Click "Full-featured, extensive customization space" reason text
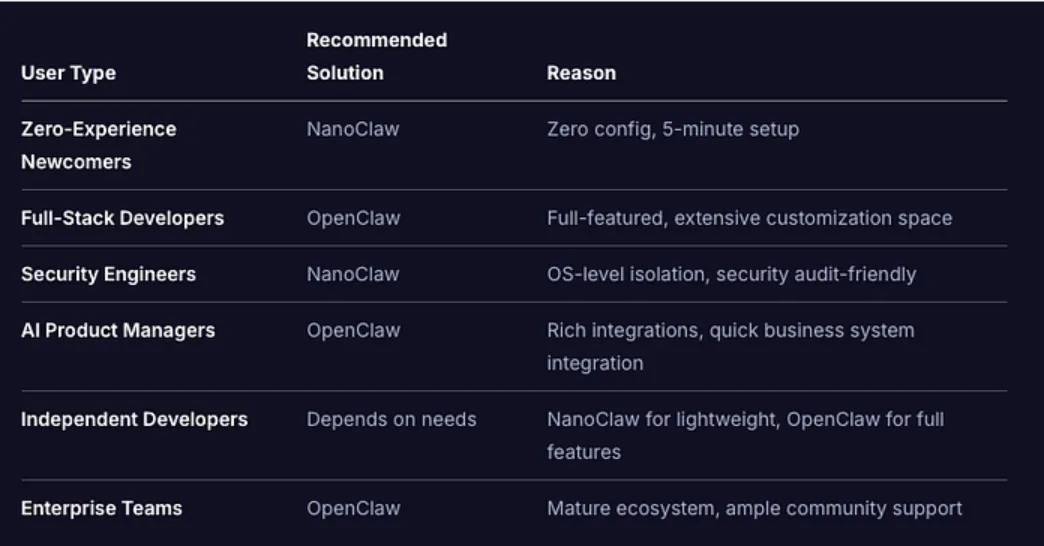The image size is (1044, 546). (749, 218)
